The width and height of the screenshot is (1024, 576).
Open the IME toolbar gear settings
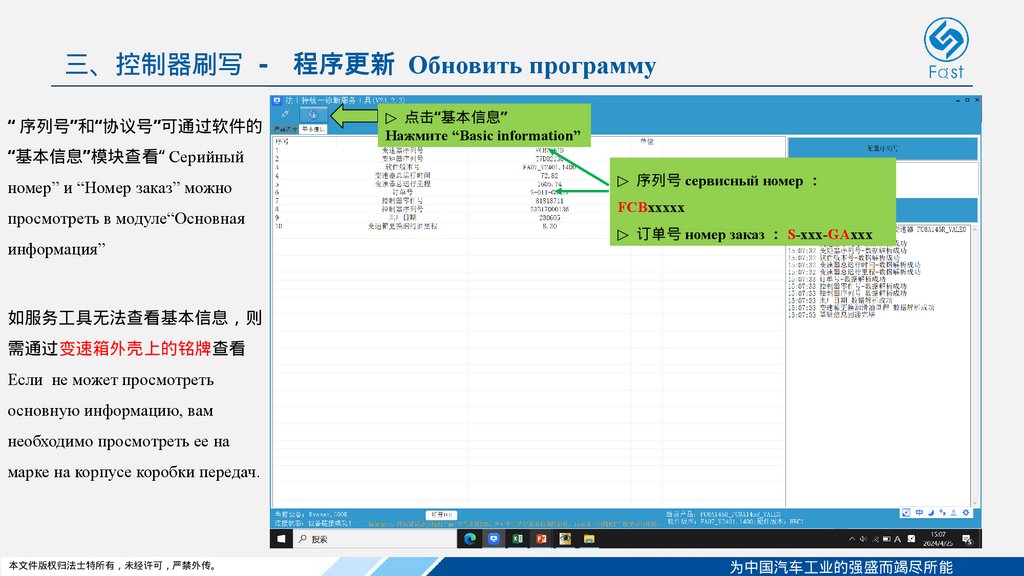(966, 513)
